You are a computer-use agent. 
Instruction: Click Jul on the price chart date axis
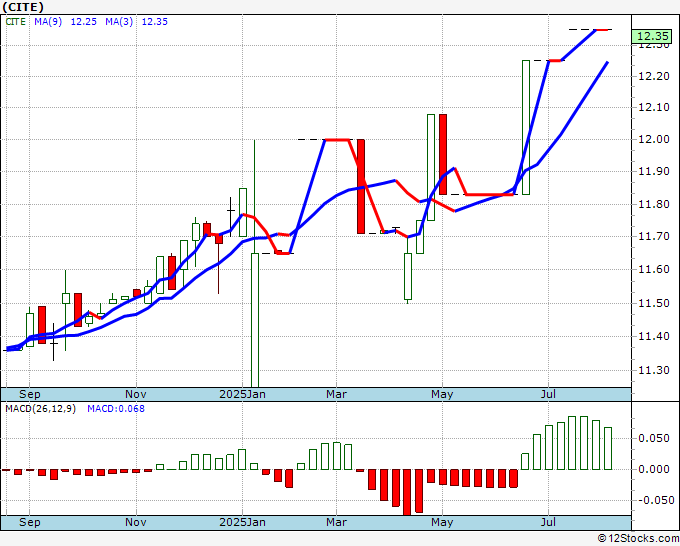[x=548, y=394]
